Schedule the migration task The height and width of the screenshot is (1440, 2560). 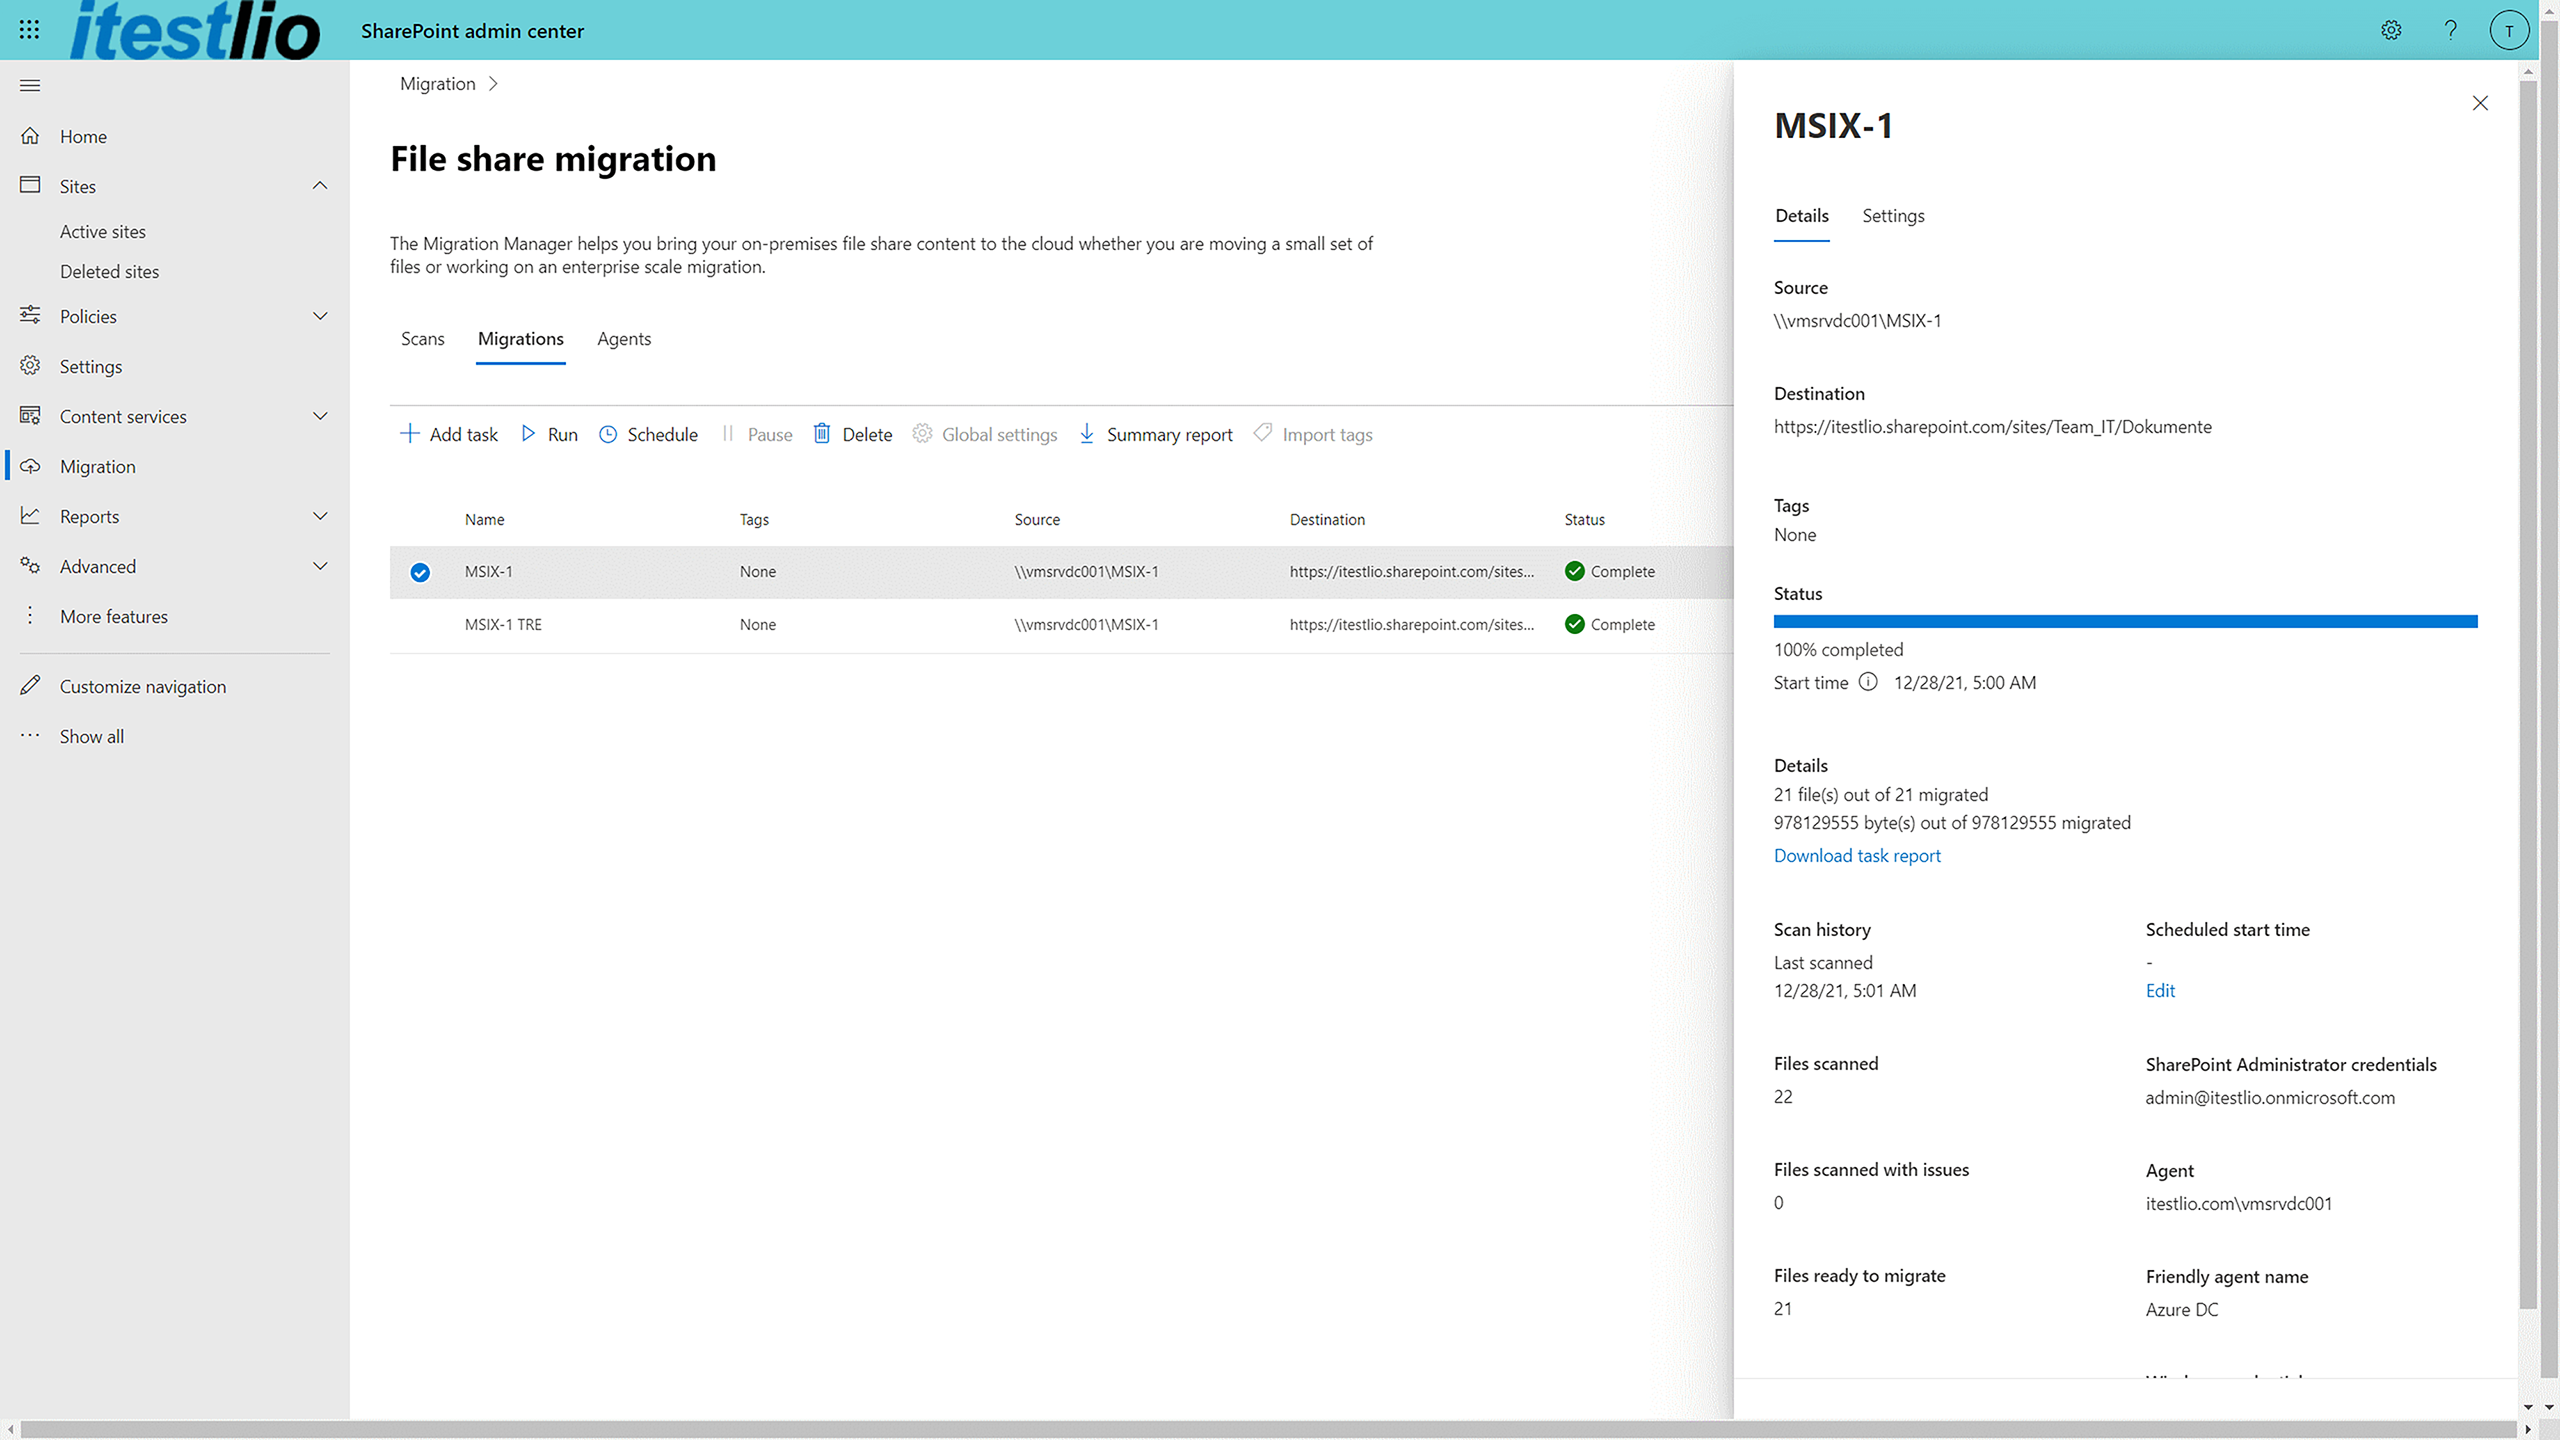coord(648,434)
